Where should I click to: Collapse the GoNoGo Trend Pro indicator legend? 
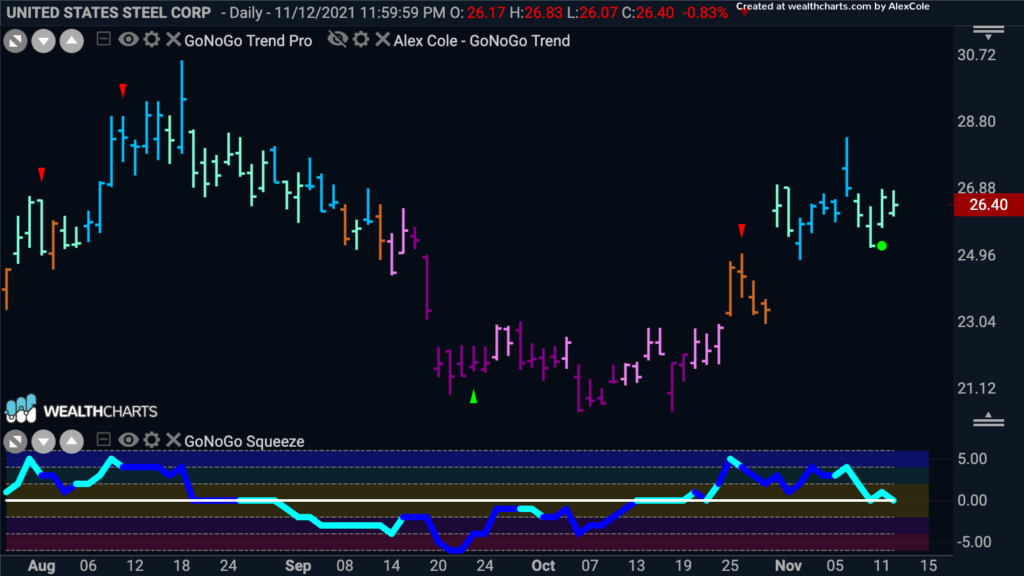coord(103,39)
